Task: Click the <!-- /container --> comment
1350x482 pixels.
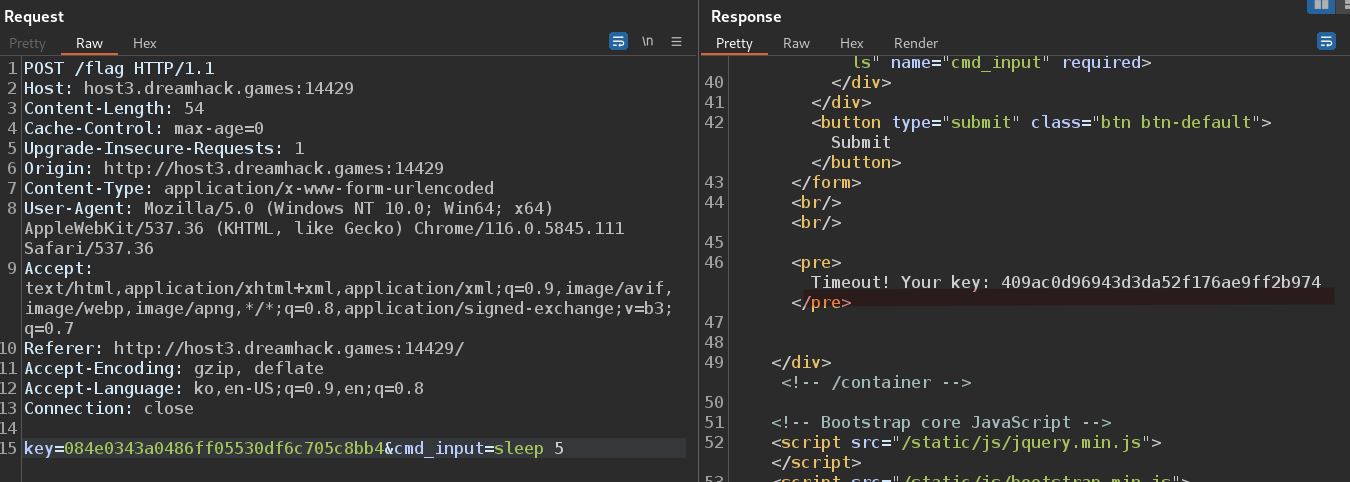Action: 876,382
